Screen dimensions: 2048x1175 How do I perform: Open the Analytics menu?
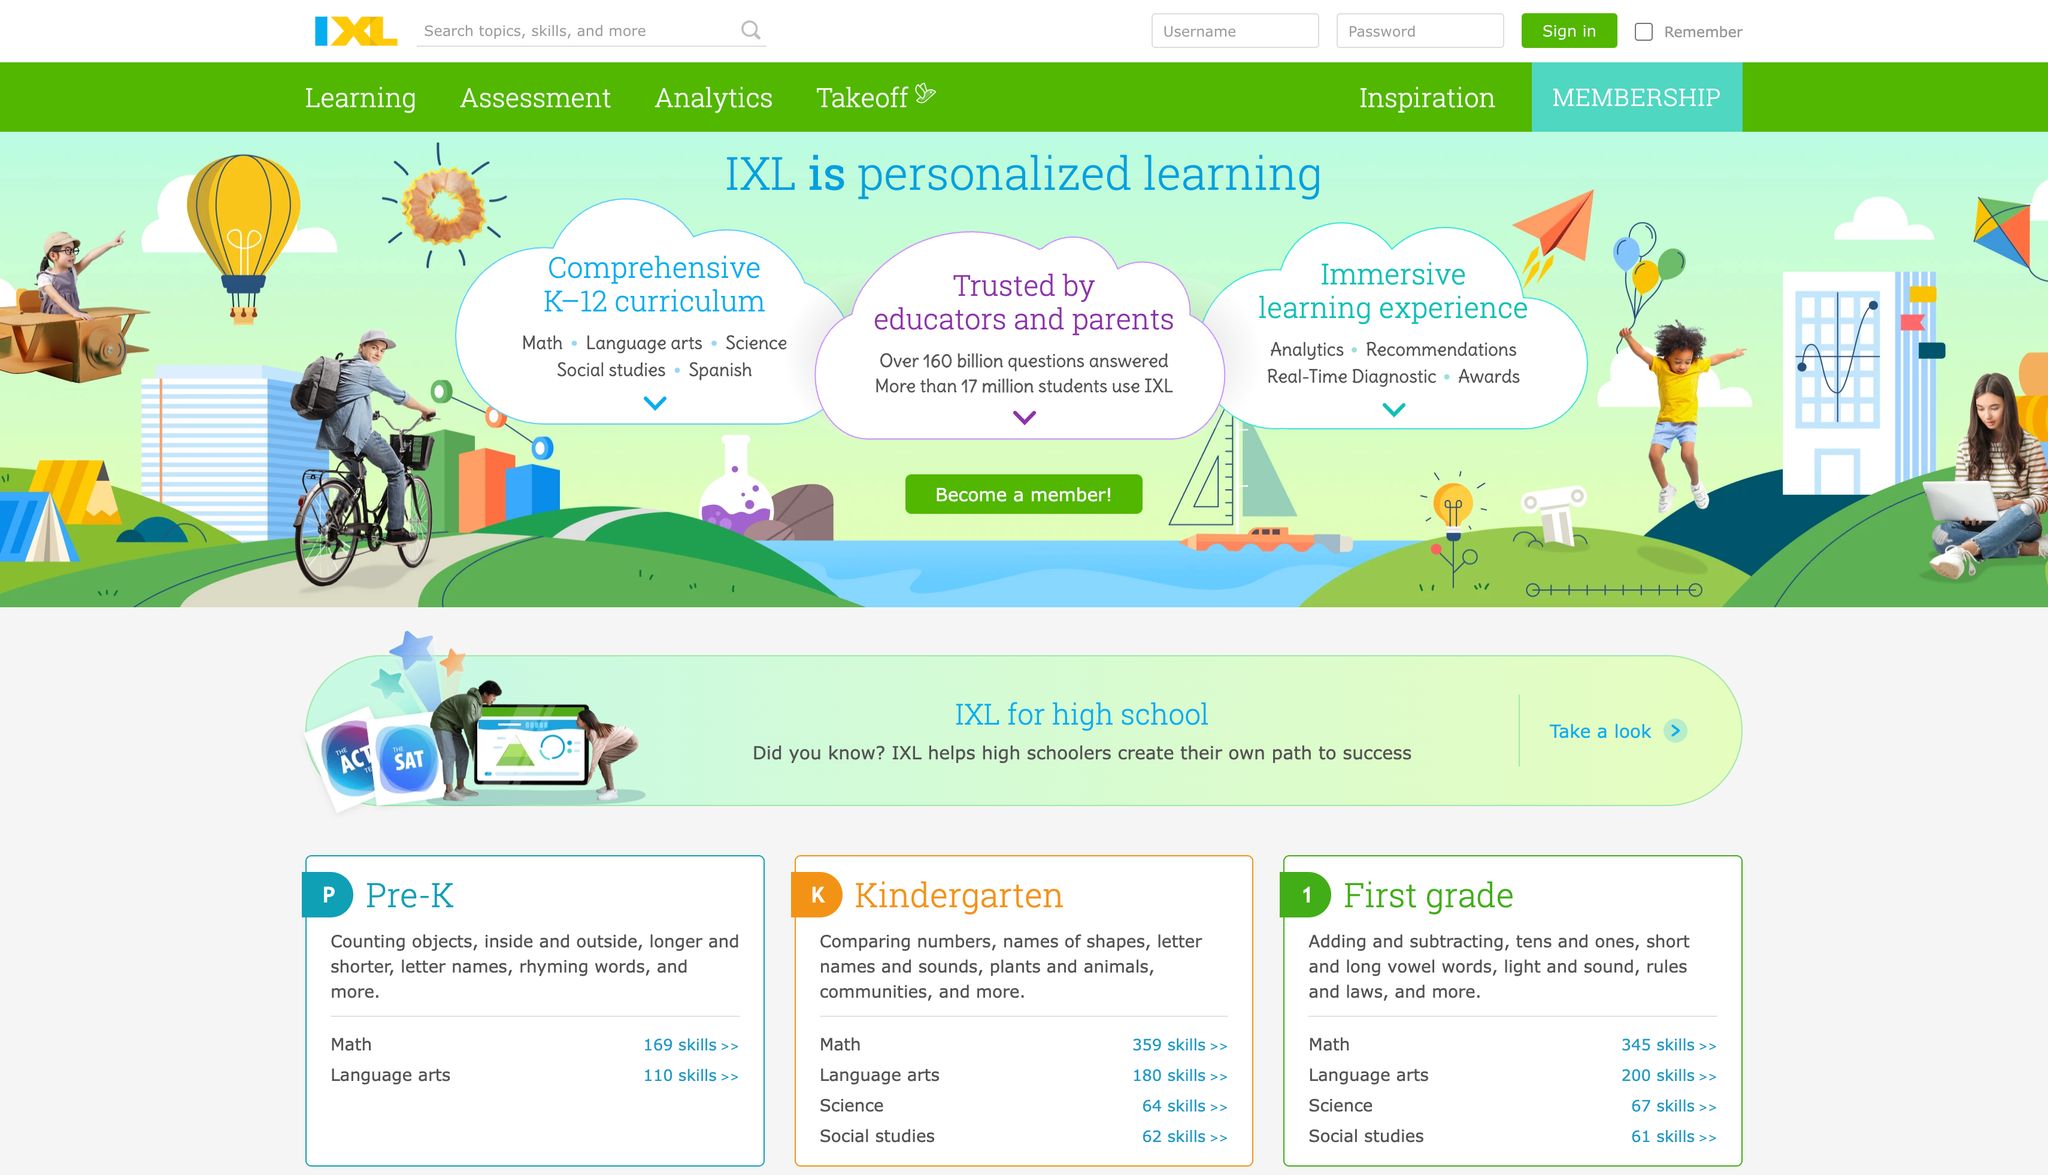(x=713, y=98)
